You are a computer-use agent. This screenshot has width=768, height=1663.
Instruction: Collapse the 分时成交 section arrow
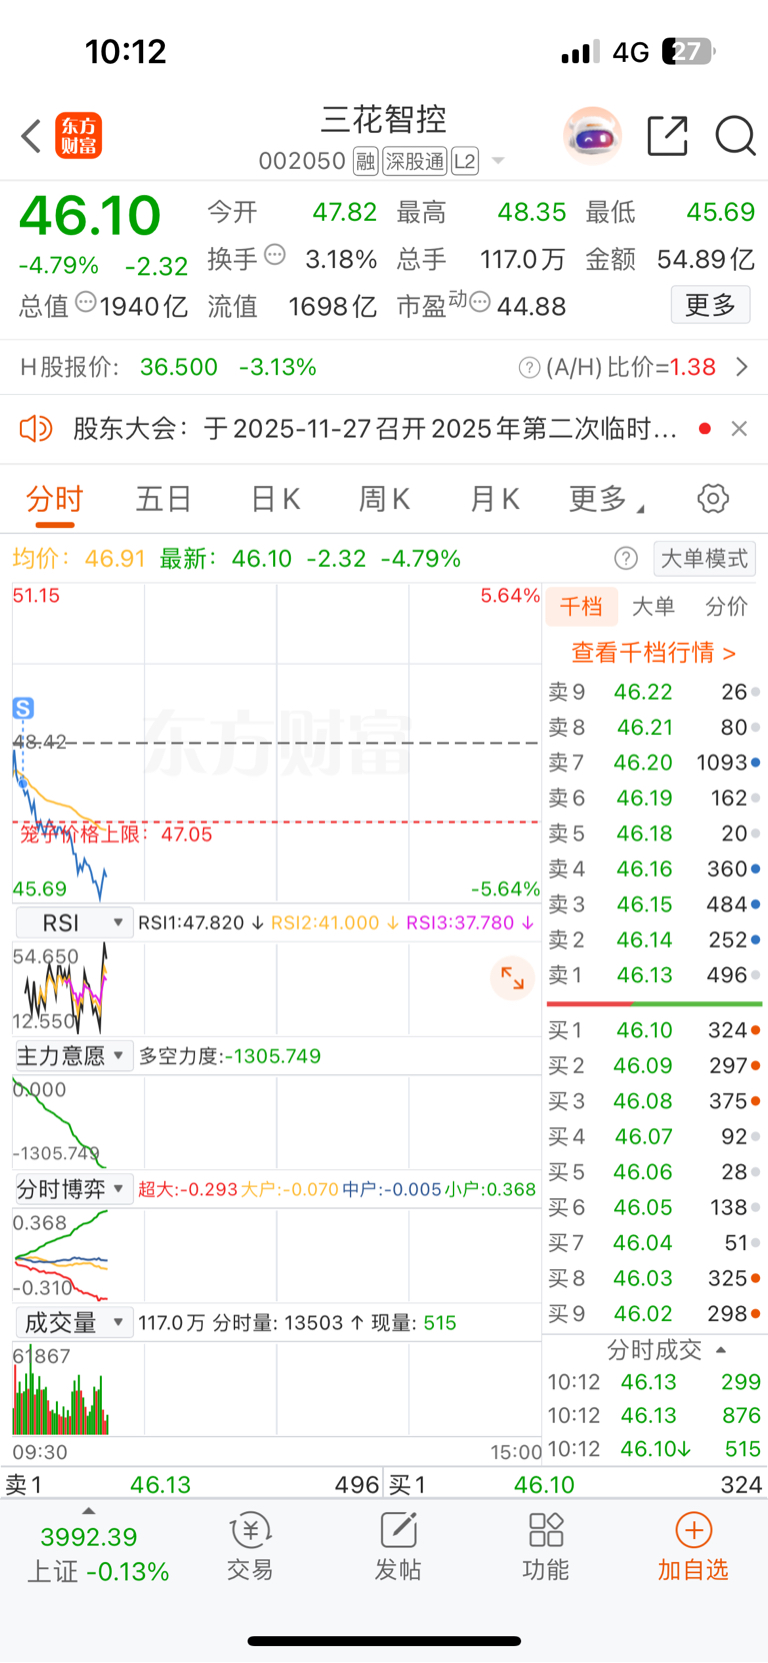click(x=721, y=1350)
